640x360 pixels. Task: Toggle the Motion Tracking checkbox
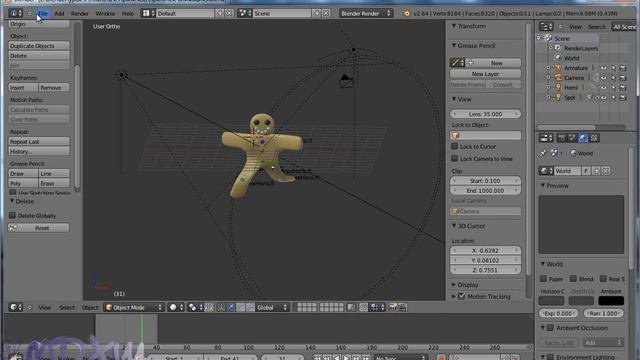point(462,296)
